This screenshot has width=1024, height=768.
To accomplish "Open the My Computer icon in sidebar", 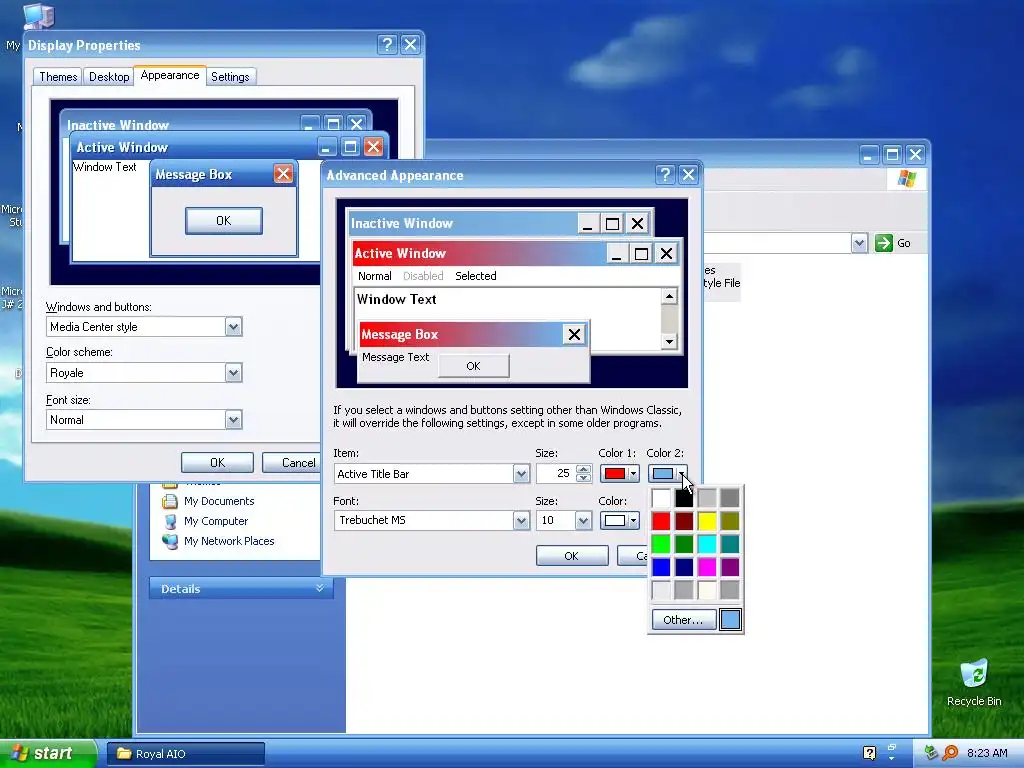I will (170, 521).
